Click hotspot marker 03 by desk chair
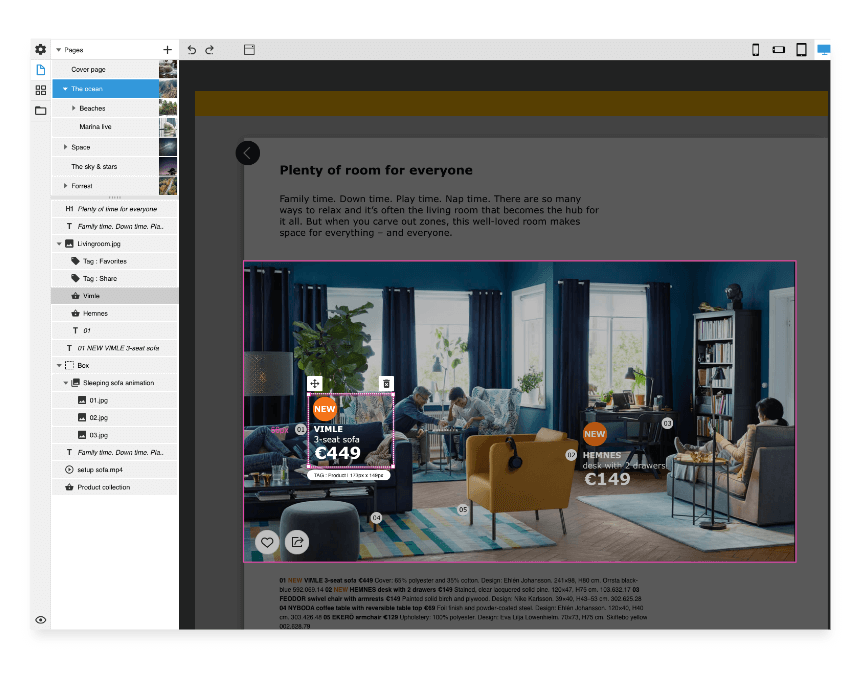863x687 pixels. (x=667, y=423)
